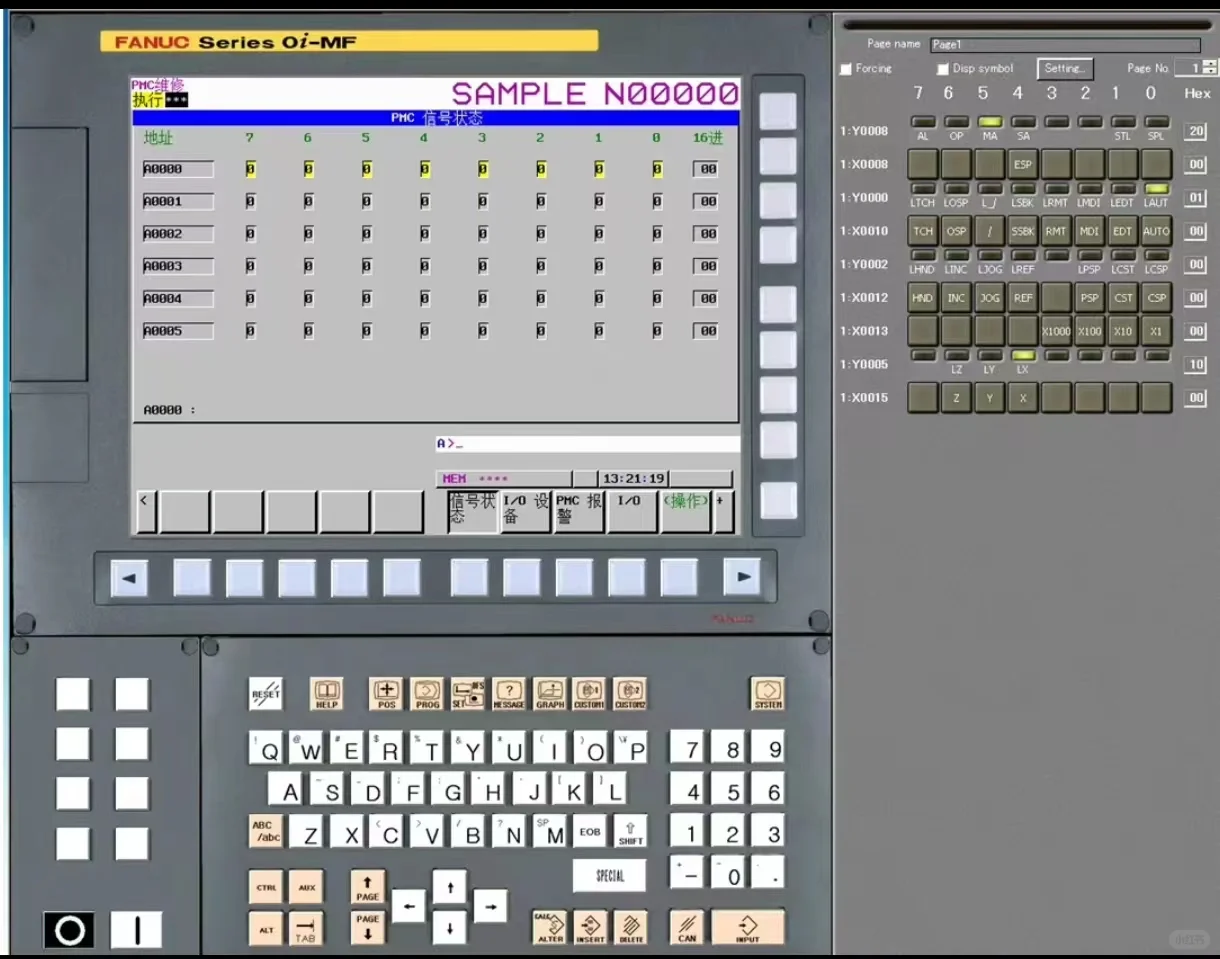Click the < previous soft key on screen

click(x=146, y=511)
